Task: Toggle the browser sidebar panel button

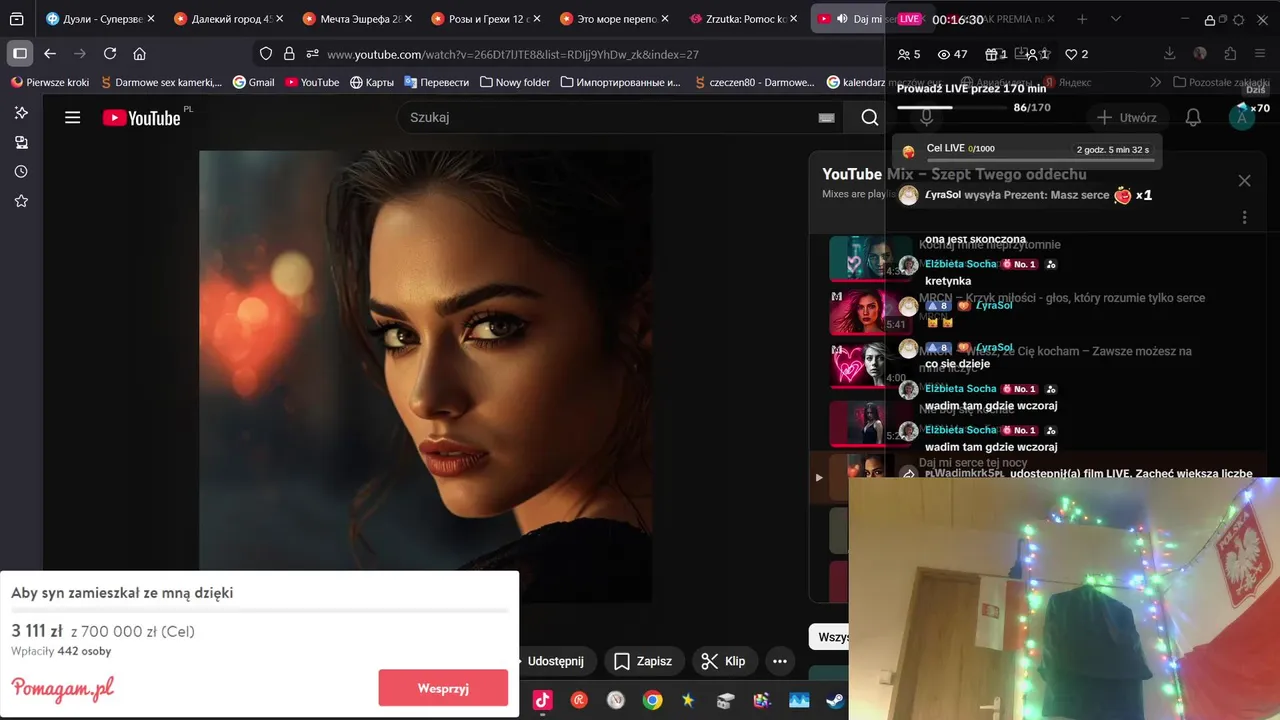Action: click(x=19, y=54)
